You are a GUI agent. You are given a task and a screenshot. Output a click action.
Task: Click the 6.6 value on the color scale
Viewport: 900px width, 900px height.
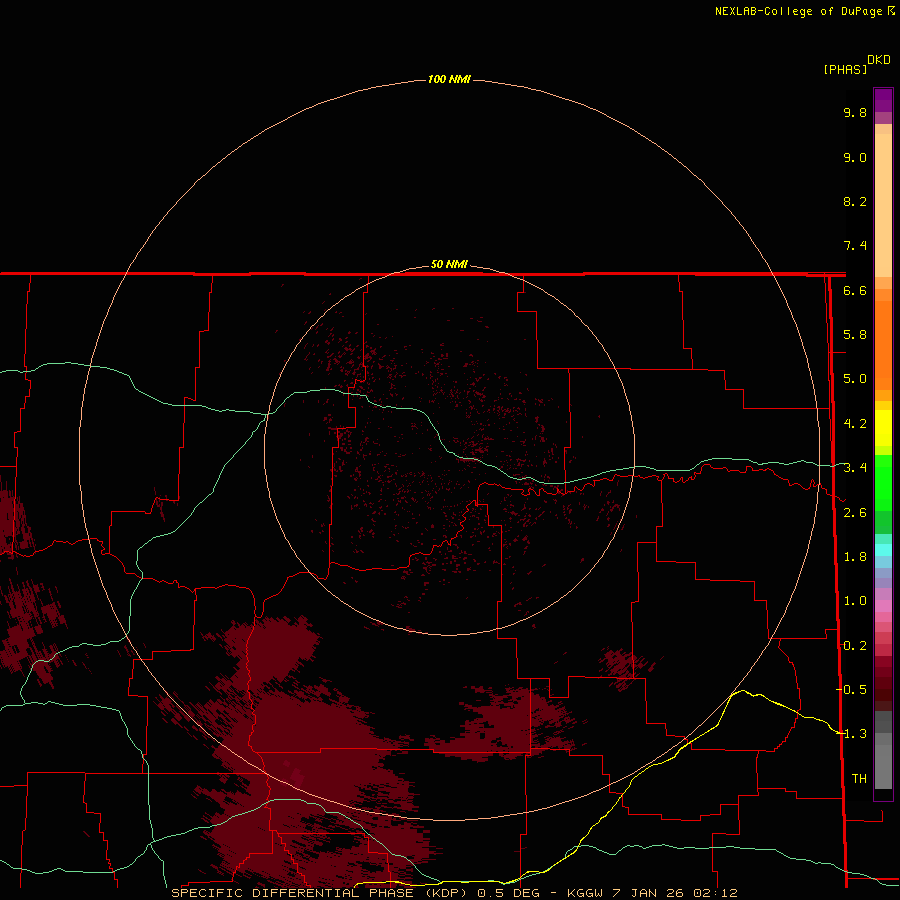[x=855, y=290]
